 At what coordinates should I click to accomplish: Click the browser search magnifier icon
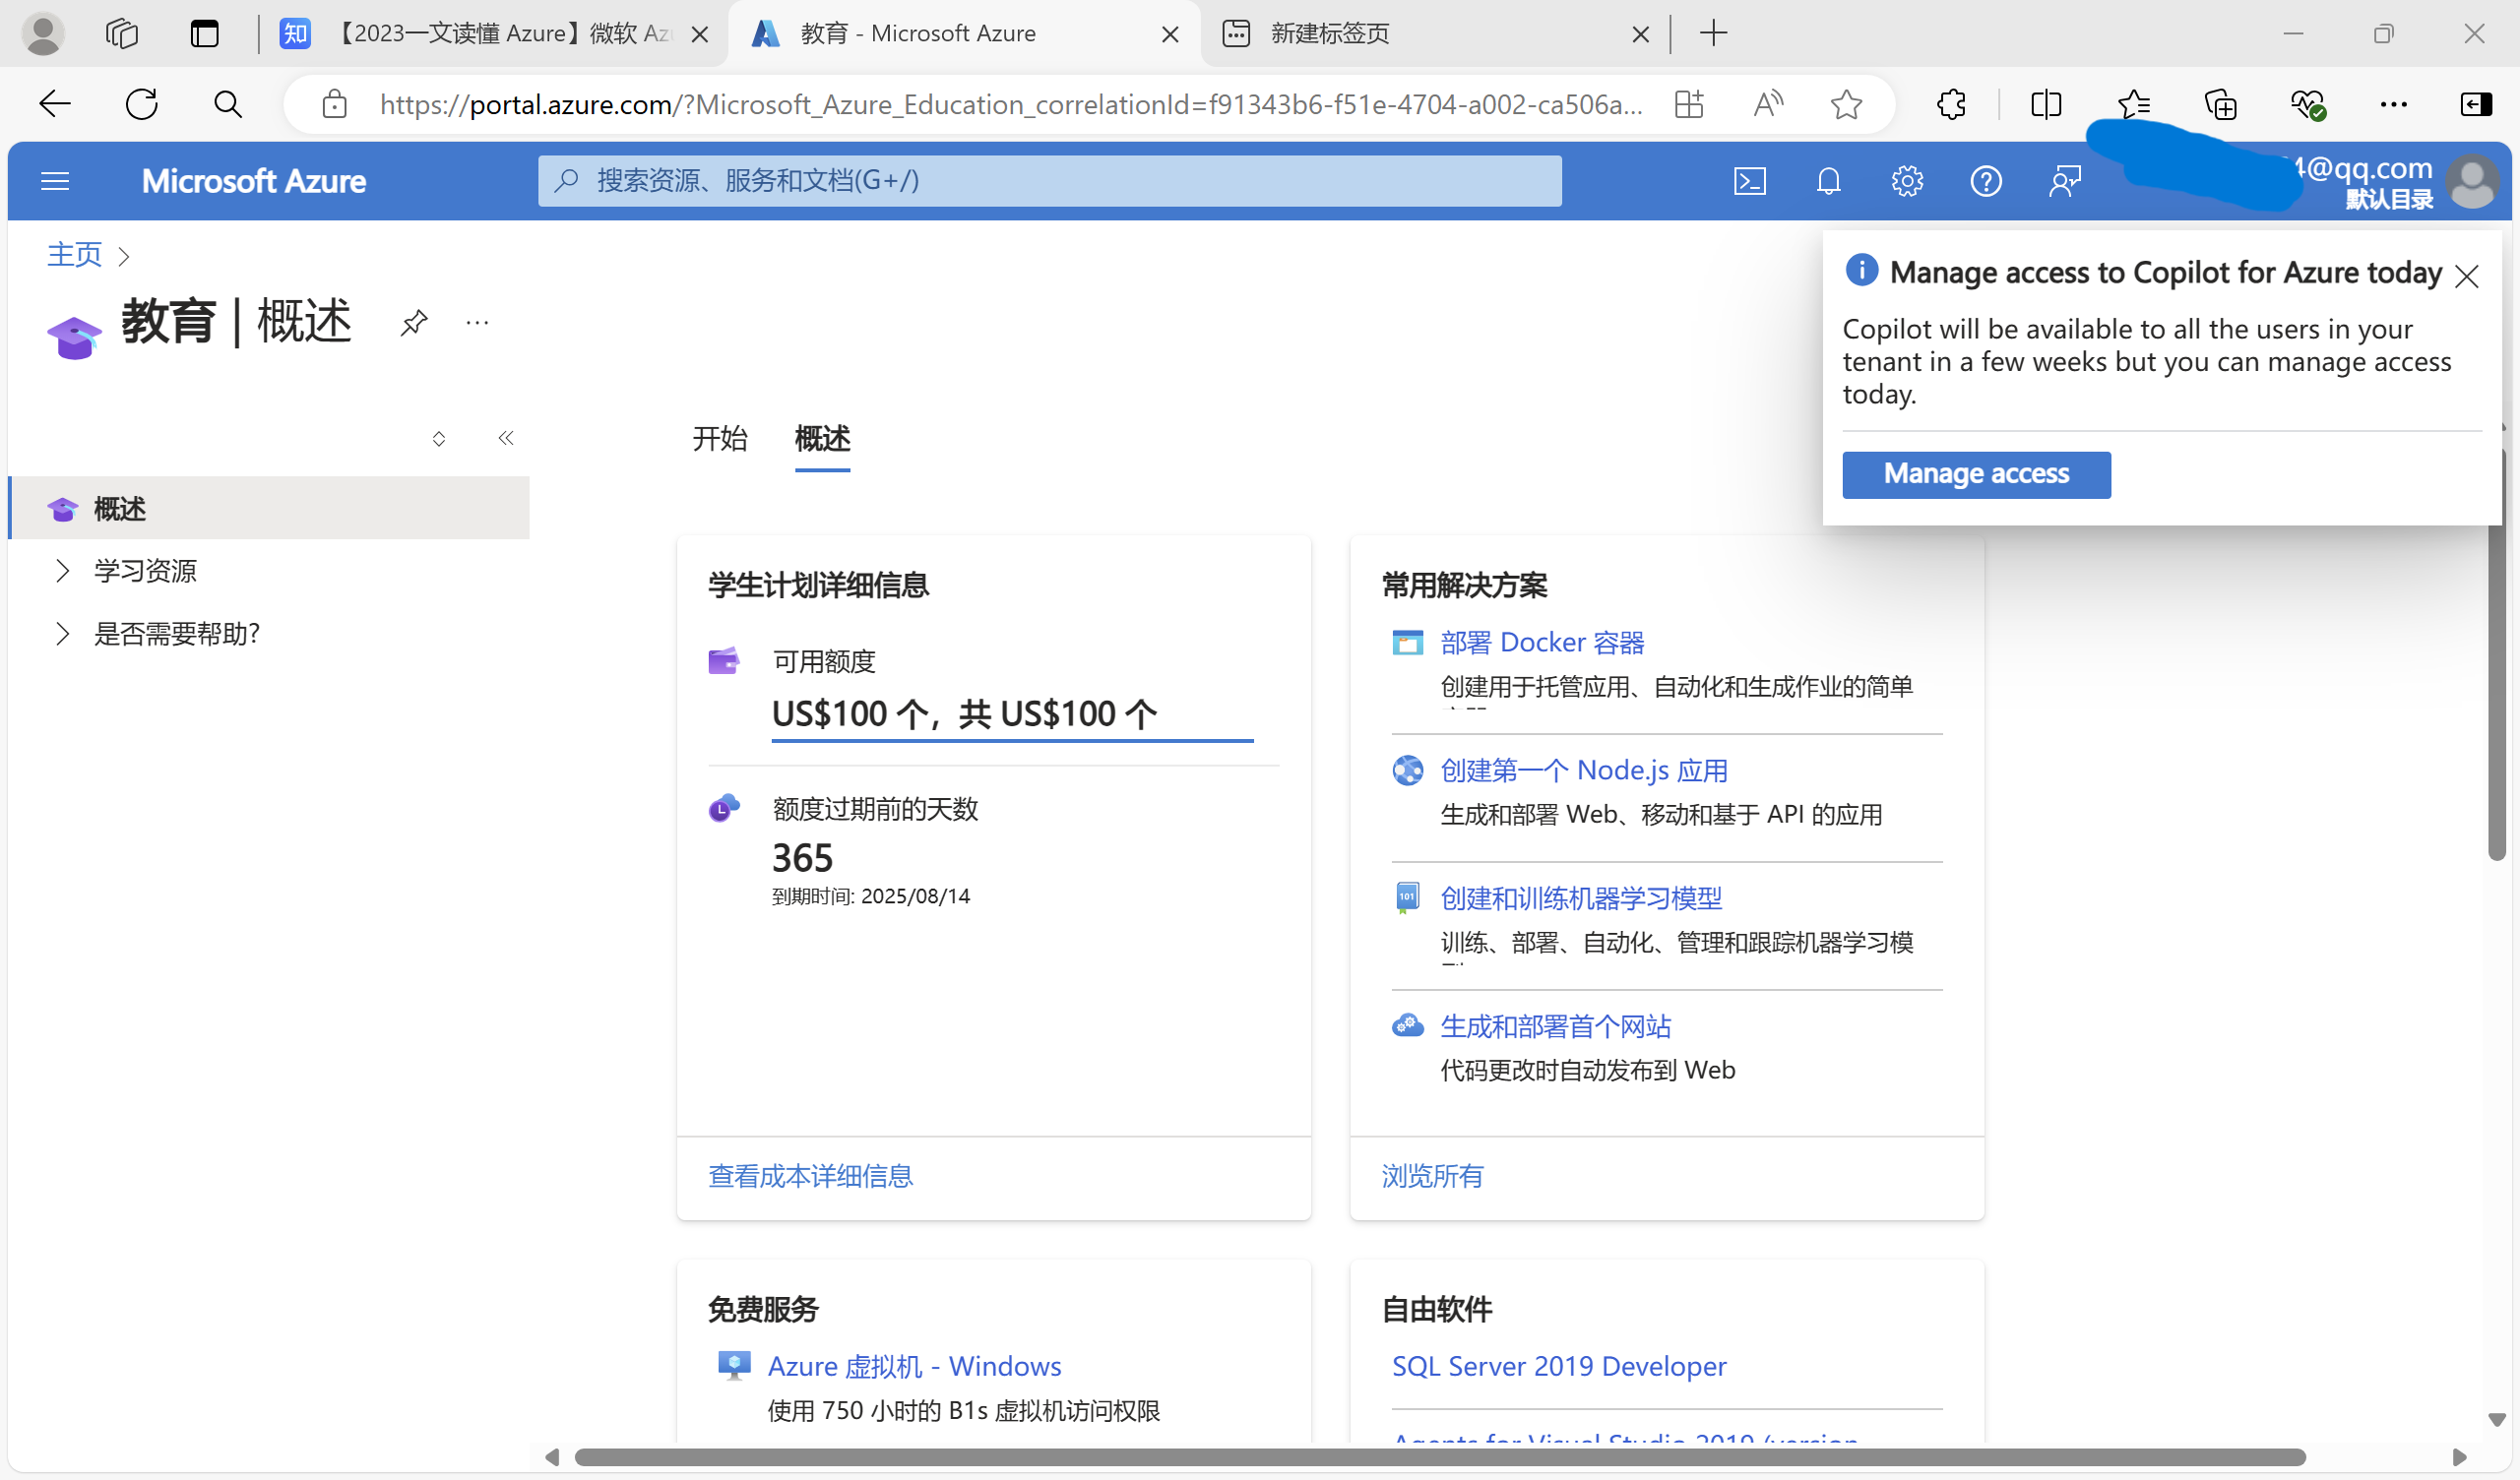click(228, 104)
